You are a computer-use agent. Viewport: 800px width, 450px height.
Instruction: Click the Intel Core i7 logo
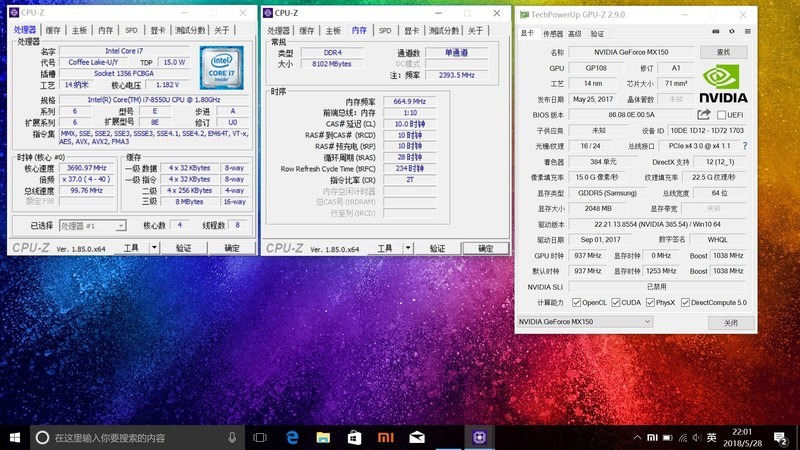(221, 68)
